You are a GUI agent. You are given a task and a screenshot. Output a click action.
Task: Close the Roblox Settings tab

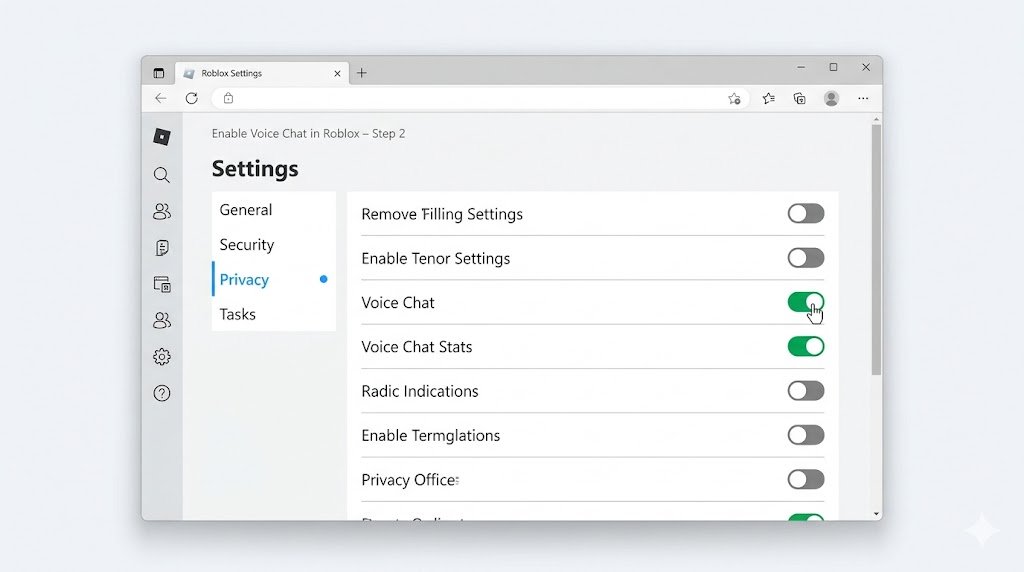(337, 74)
